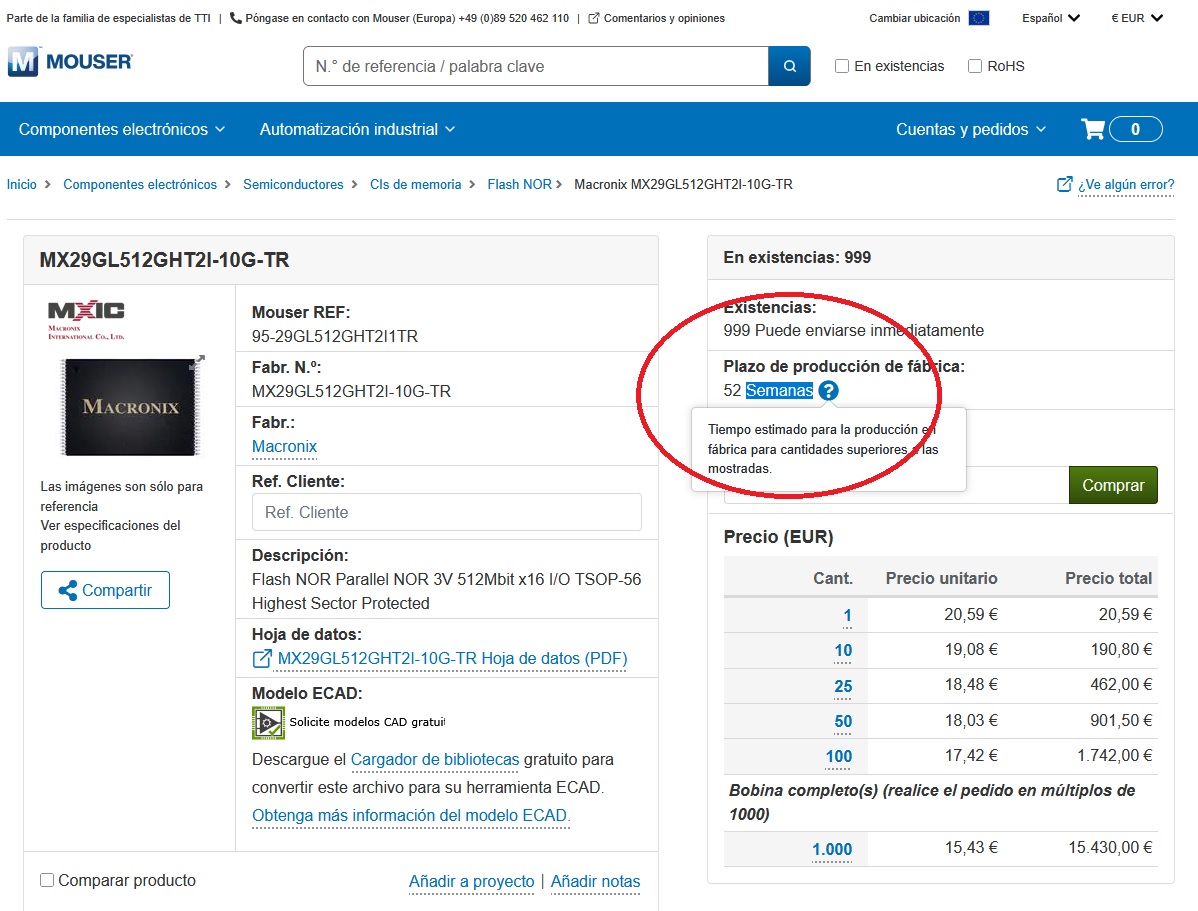Expand the 'Automatización industrial' menu
The image size is (1198, 911).
coord(357,129)
